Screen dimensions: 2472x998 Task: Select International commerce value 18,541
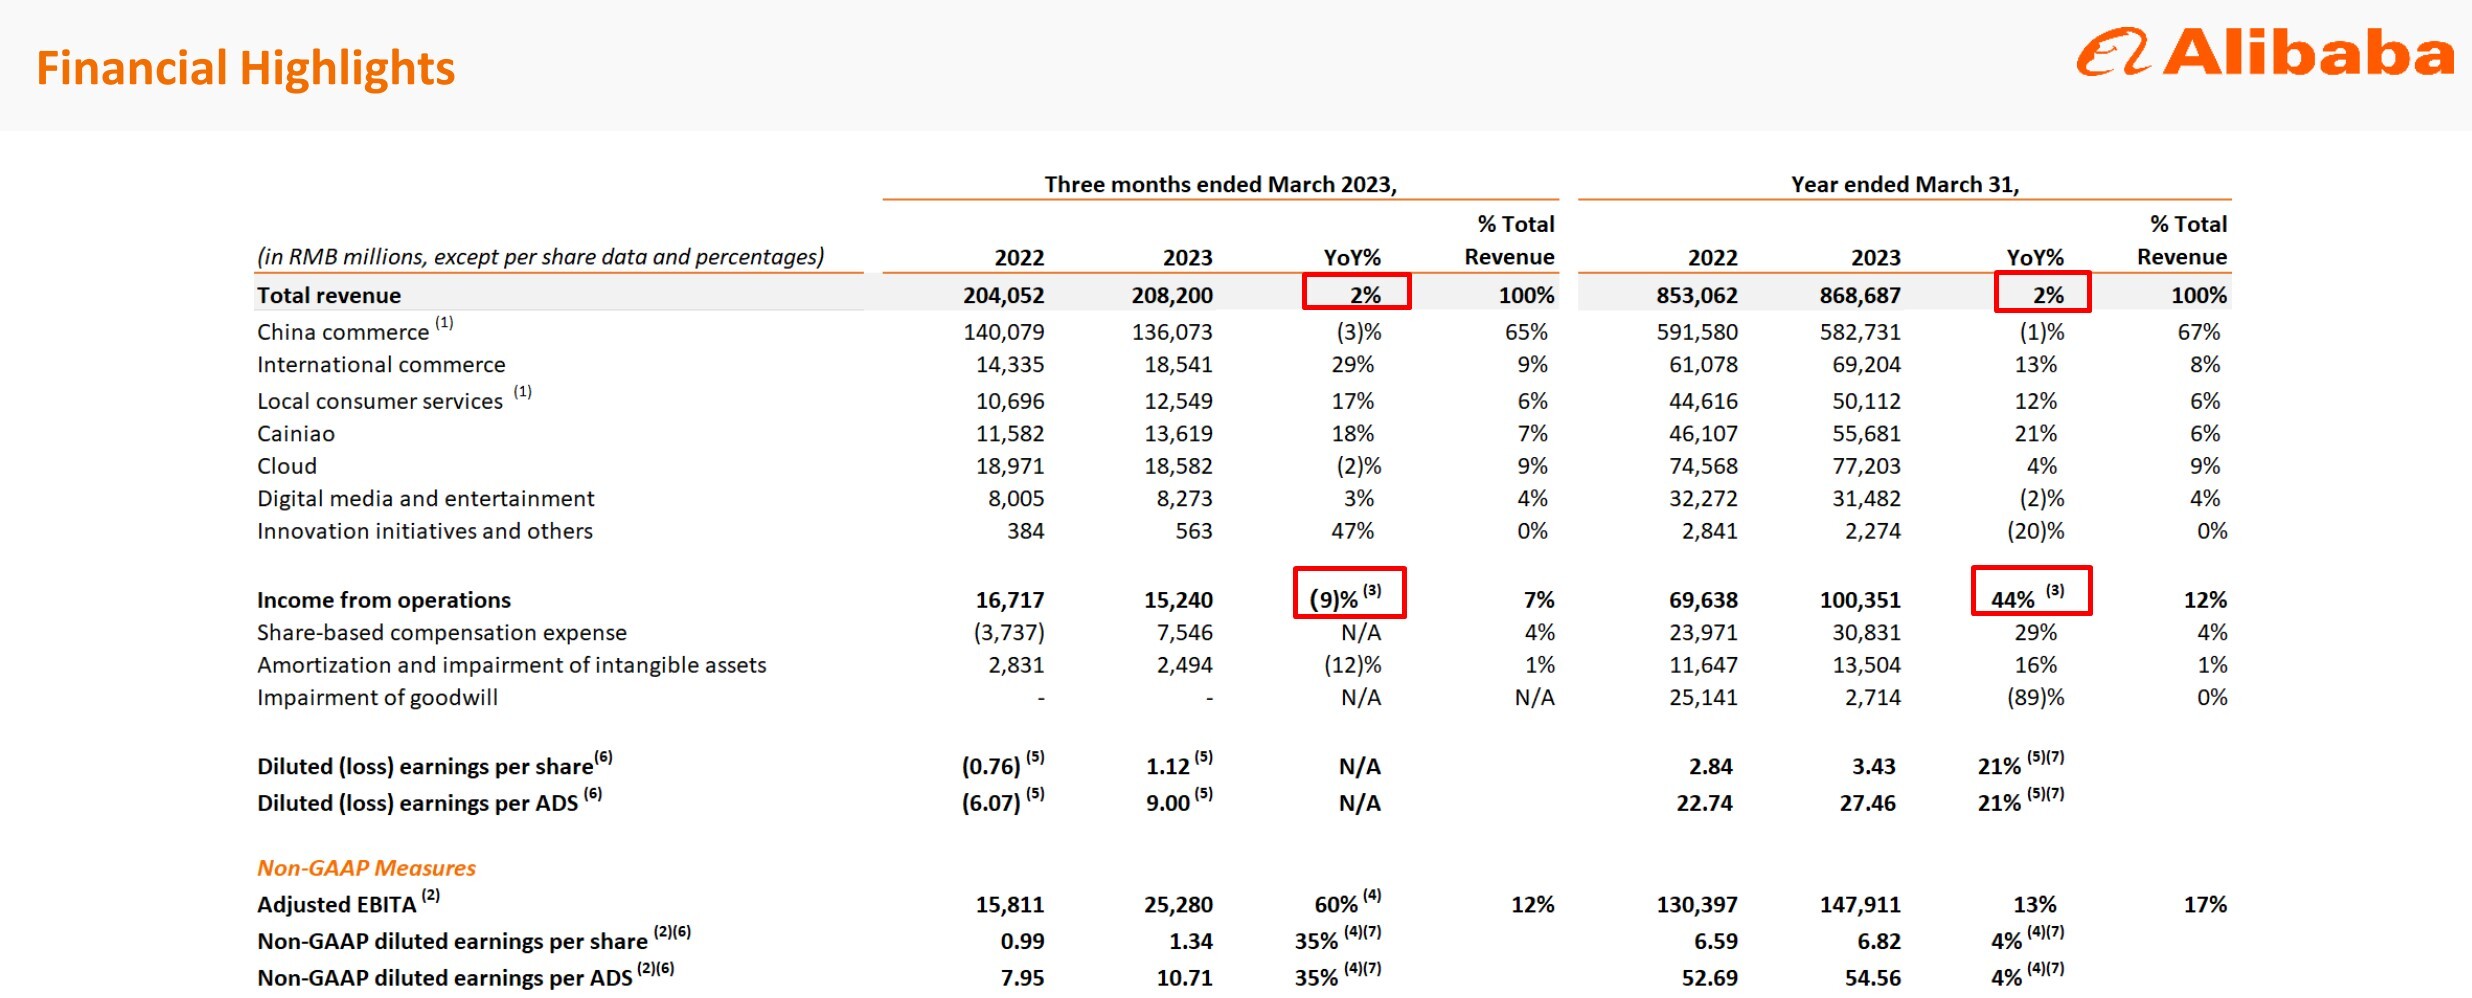(x=1178, y=365)
